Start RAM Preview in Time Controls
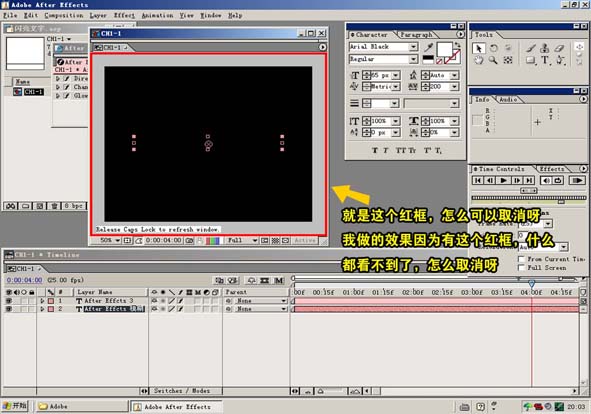 coord(577,180)
